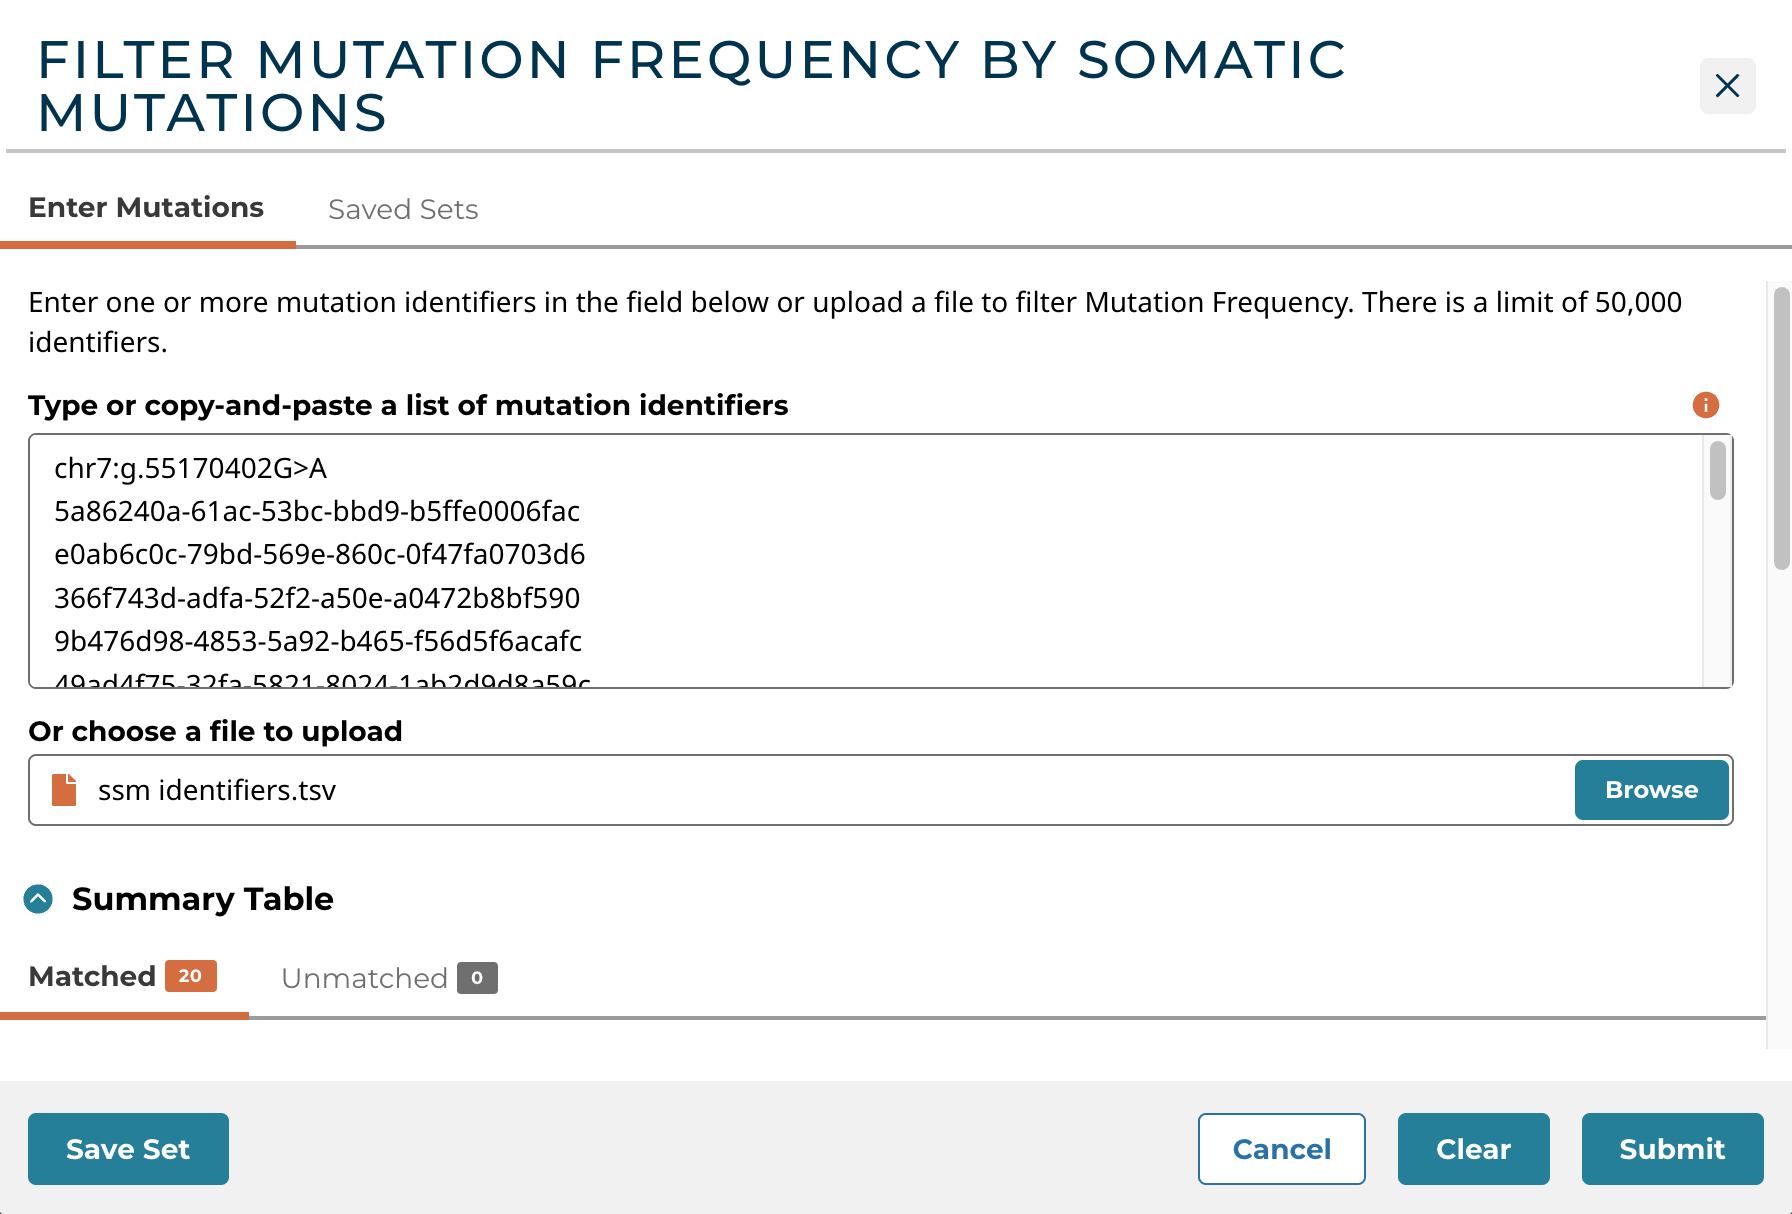1792x1214 pixels.
Task: Switch to the Saved Sets tab
Action: pyautogui.click(x=403, y=209)
